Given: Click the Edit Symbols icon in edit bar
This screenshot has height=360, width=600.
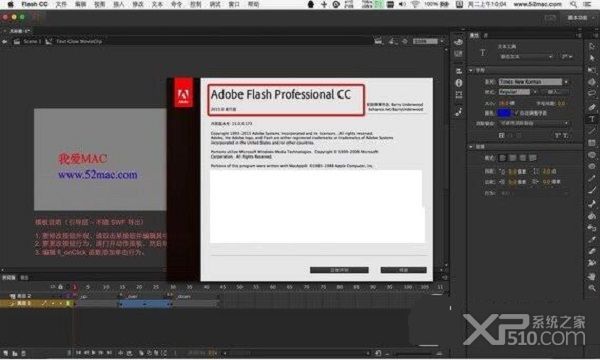Looking at the screenshot, I should point(392,41).
